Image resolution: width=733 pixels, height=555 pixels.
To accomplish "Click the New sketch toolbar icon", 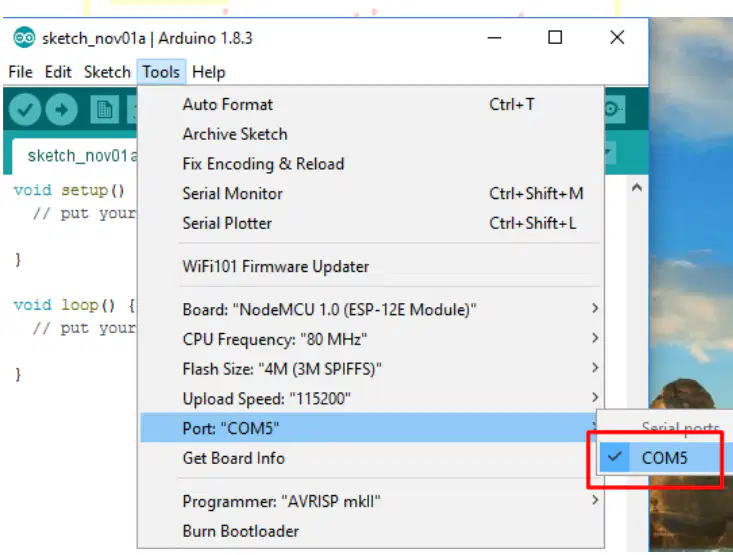I will (x=104, y=109).
